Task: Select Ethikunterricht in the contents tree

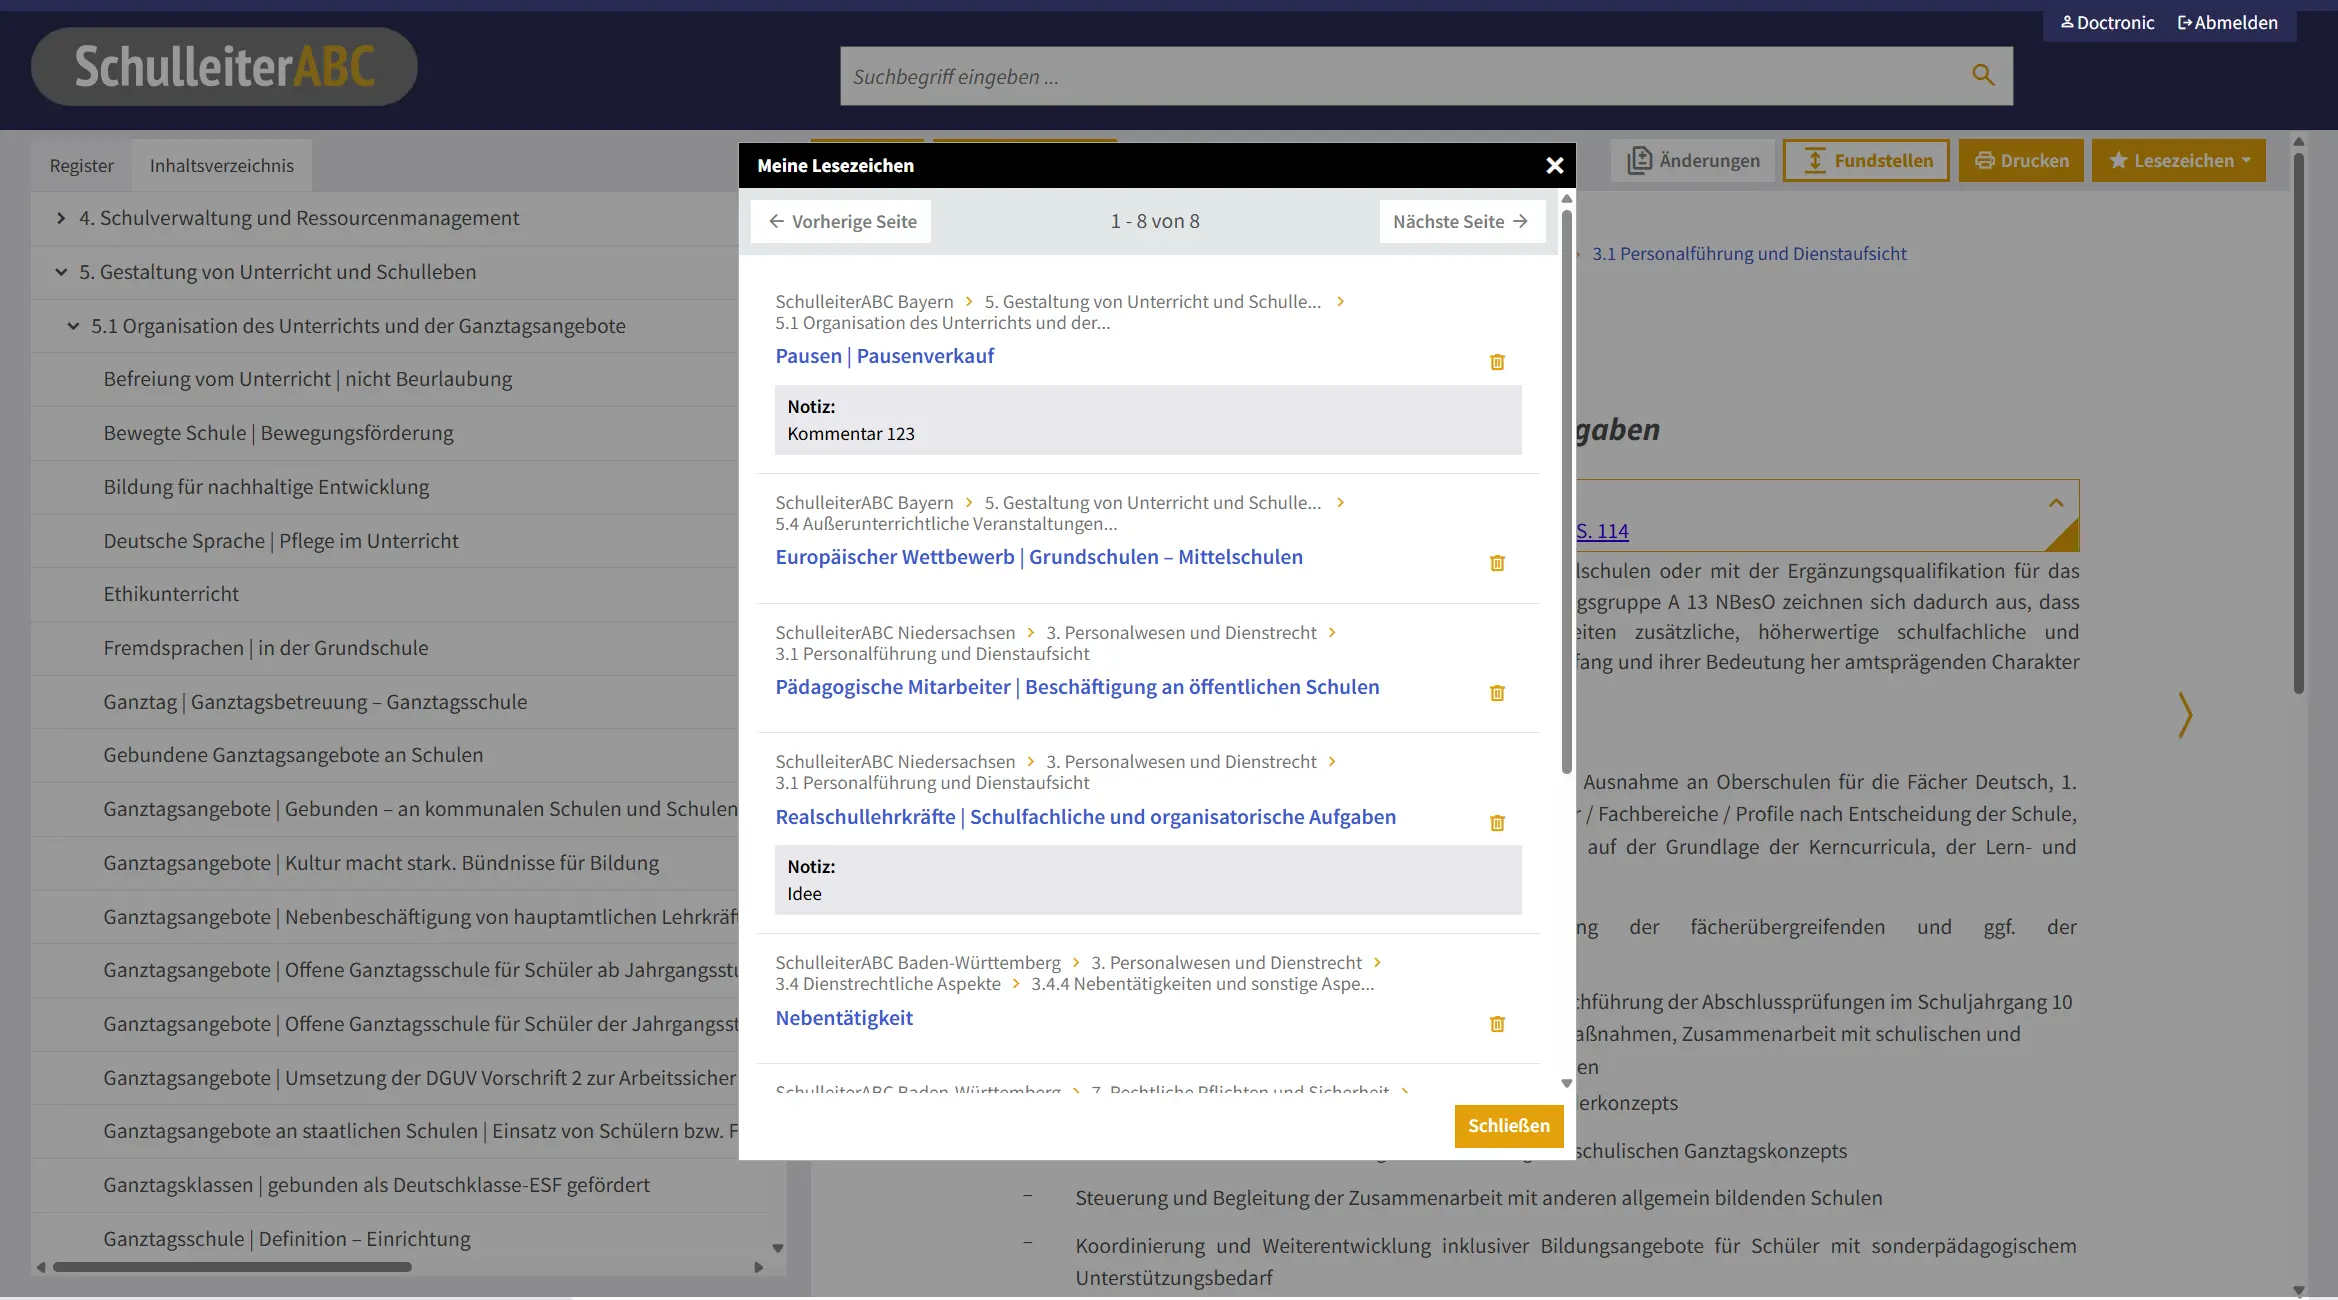Action: point(171,595)
